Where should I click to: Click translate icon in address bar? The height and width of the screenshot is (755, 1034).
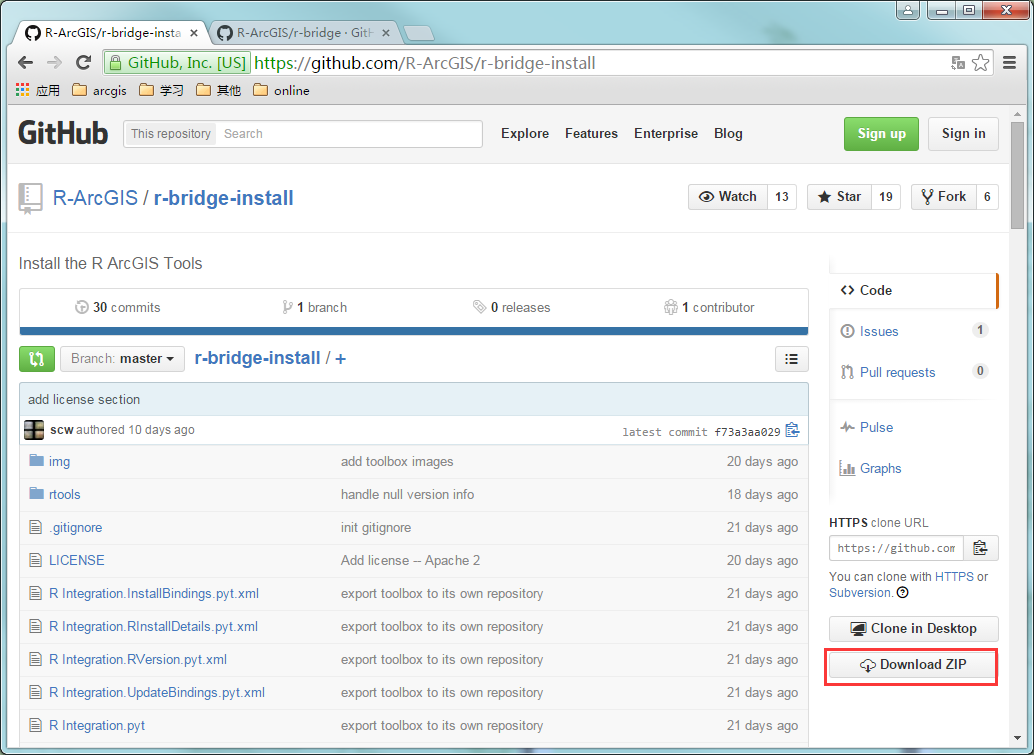point(958,63)
